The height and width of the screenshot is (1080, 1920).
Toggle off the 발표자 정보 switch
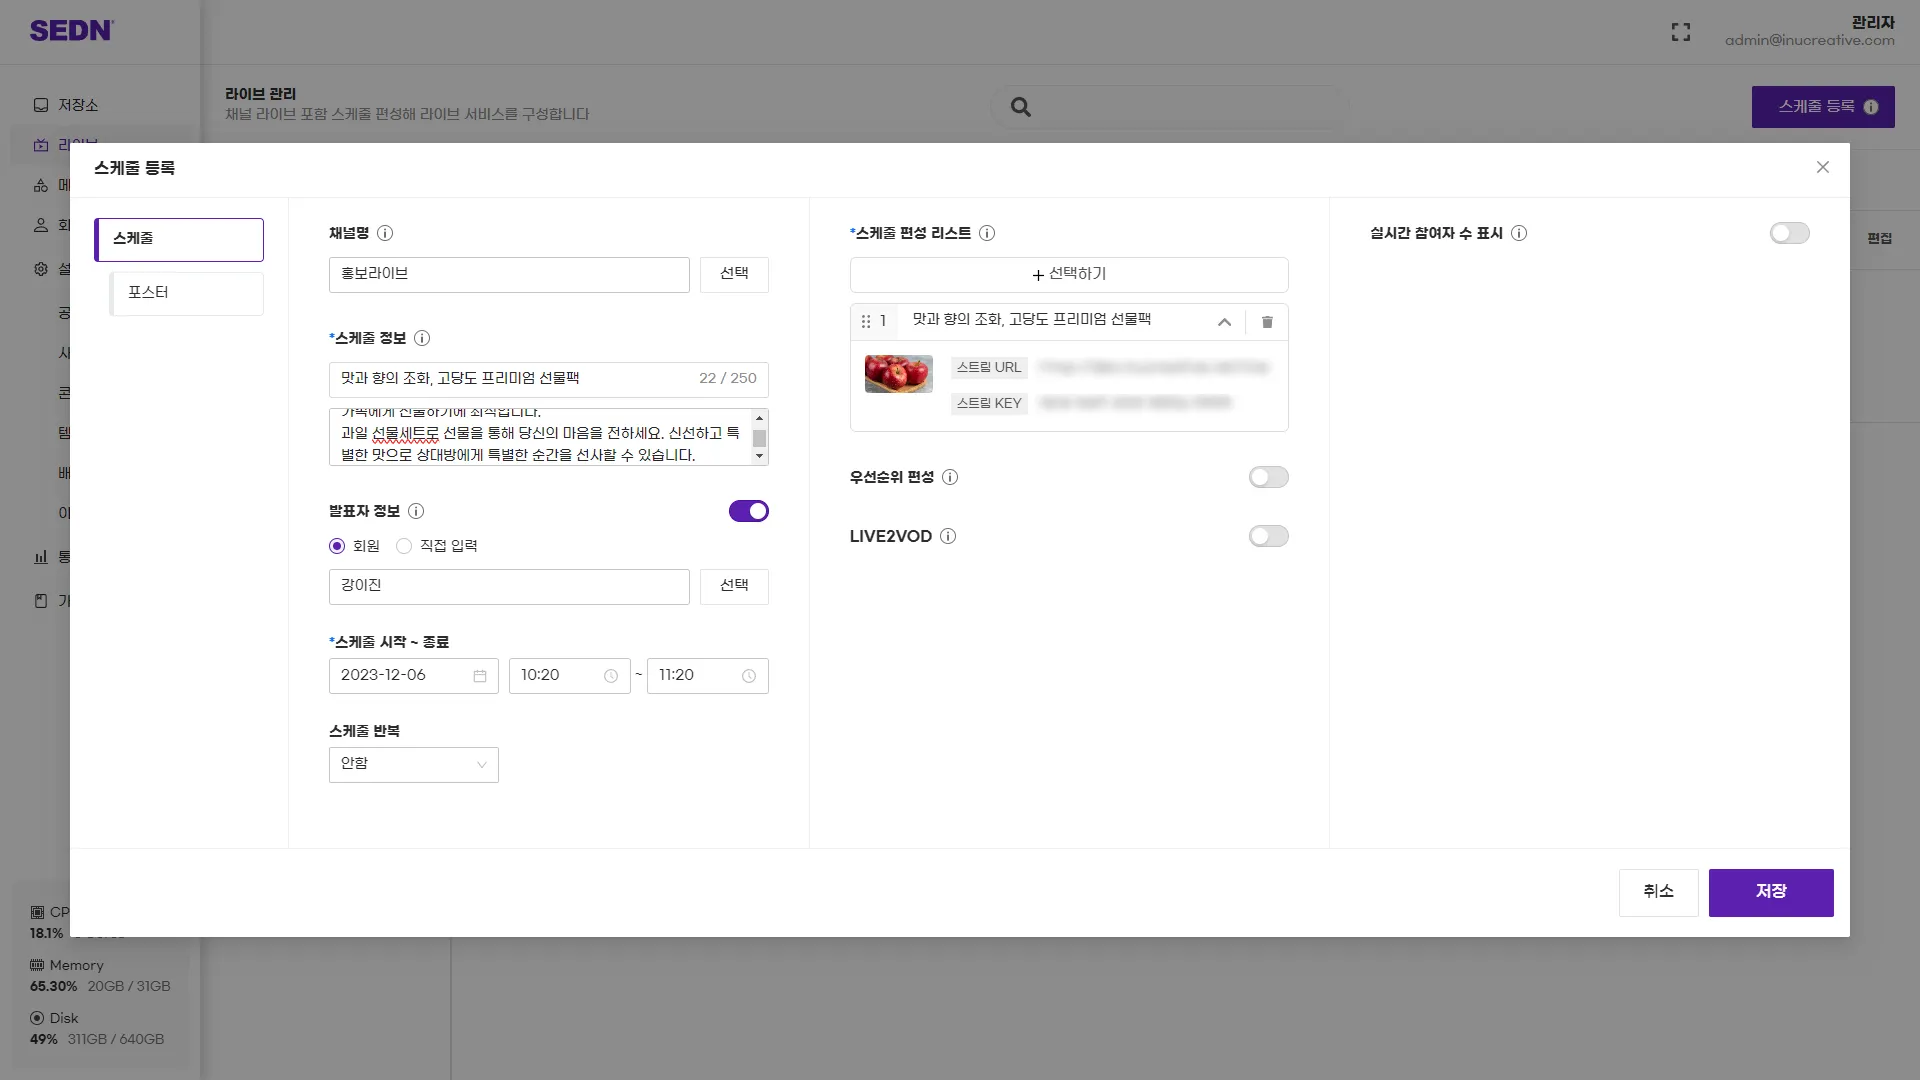748,511
